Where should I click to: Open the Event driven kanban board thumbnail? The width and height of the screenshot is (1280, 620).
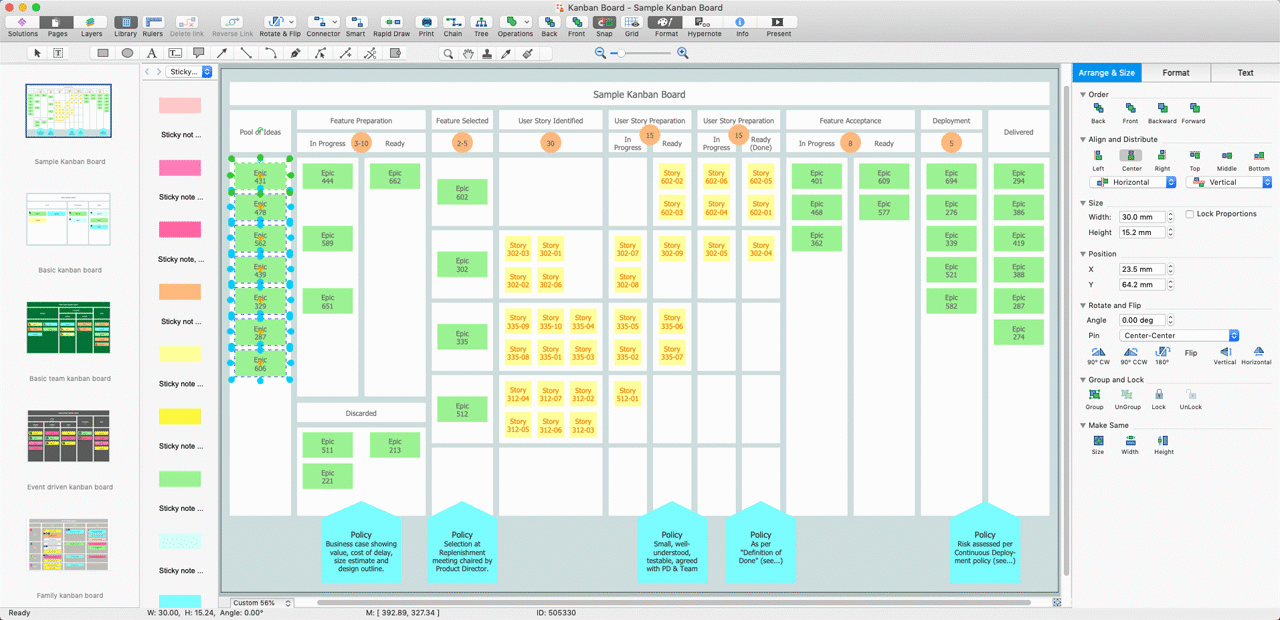pyautogui.click(x=69, y=436)
